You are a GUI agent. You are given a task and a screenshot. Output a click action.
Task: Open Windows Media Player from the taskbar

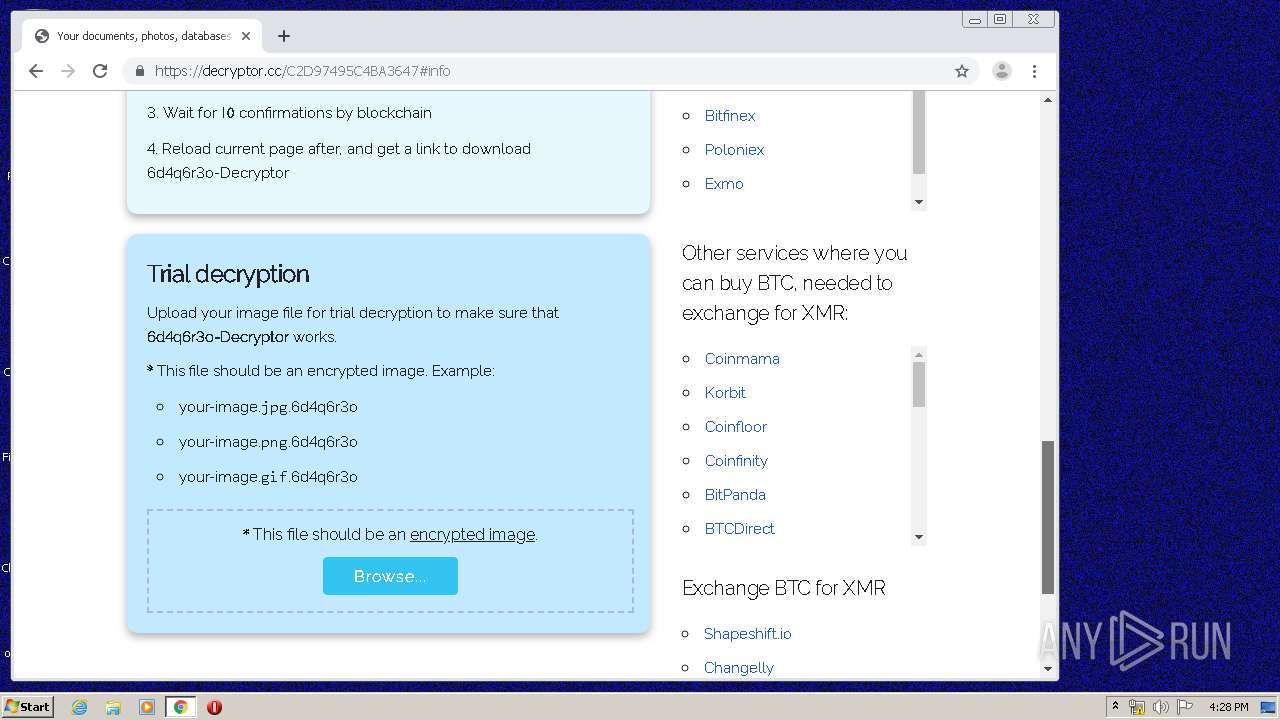pos(147,707)
